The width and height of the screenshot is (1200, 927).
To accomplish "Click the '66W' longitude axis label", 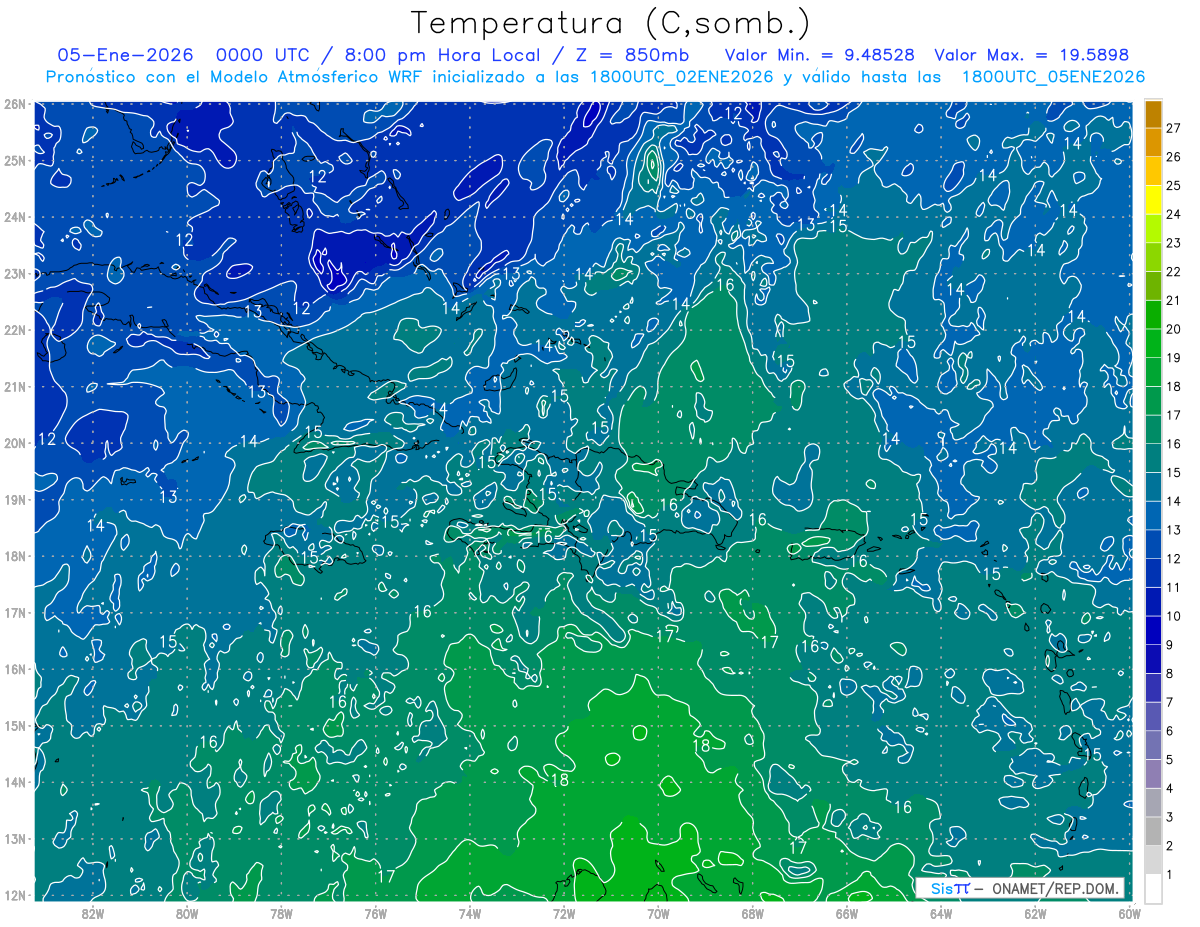I will (x=847, y=913).
